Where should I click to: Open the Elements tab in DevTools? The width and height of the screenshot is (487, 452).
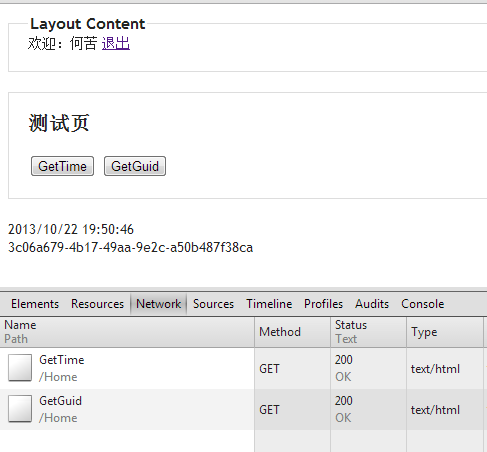pos(35,304)
